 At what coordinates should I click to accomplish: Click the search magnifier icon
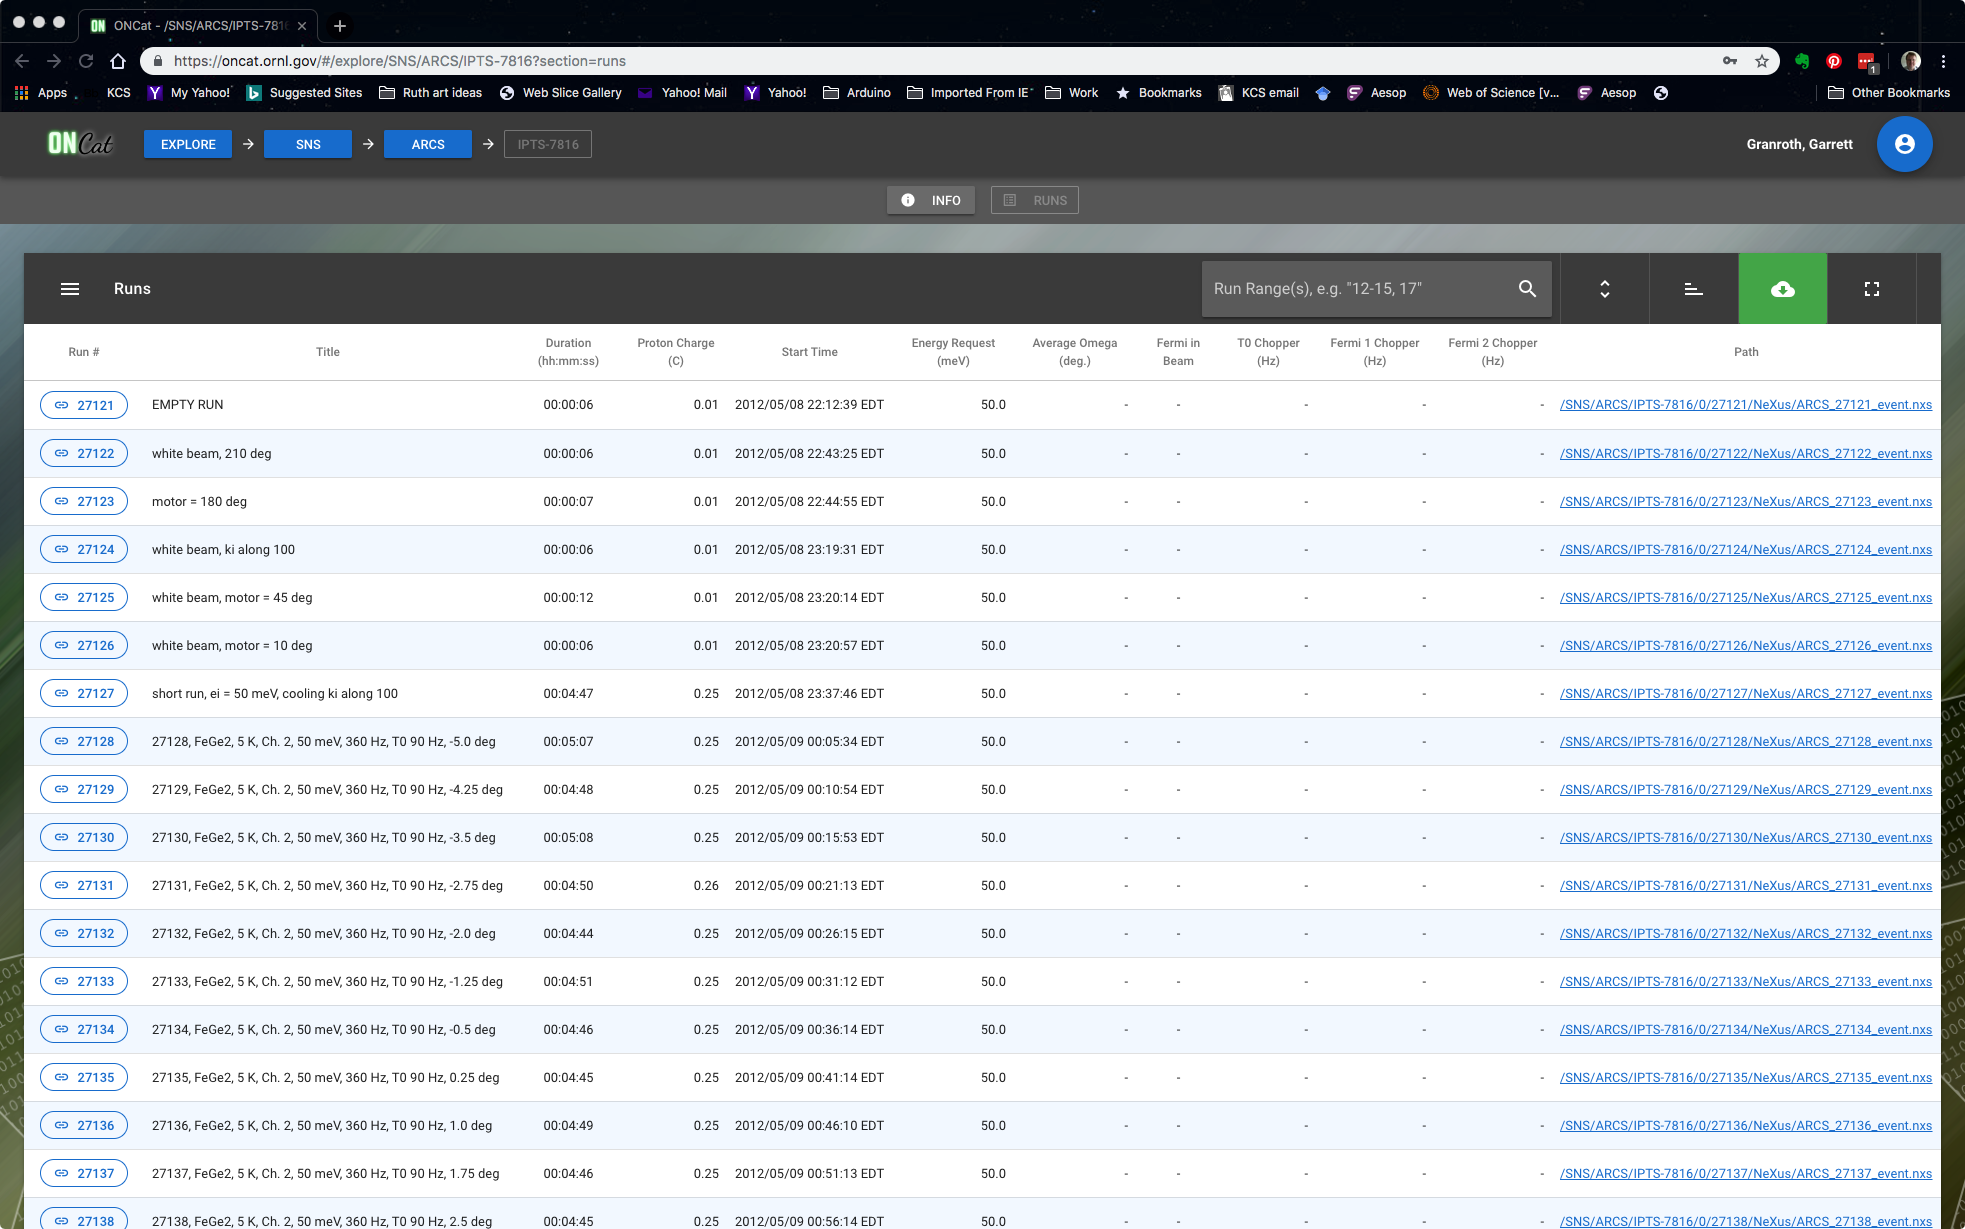click(1527, 289)
